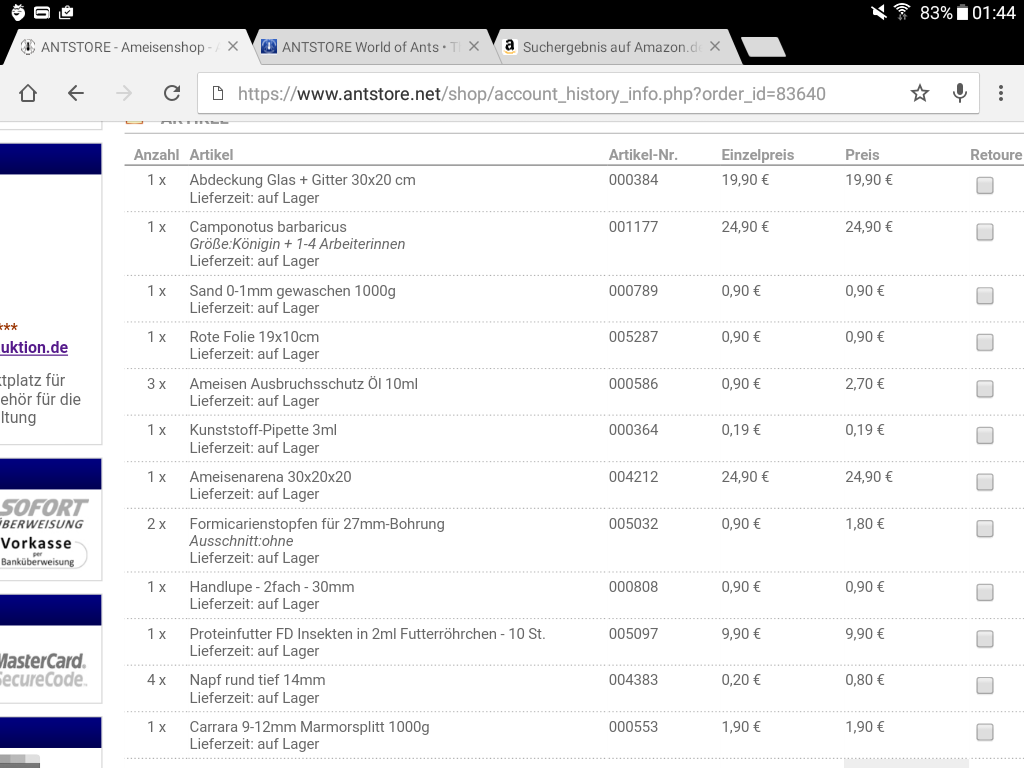
Task: Open the Chrome three-dot menu
Action: coord(1001,93)
